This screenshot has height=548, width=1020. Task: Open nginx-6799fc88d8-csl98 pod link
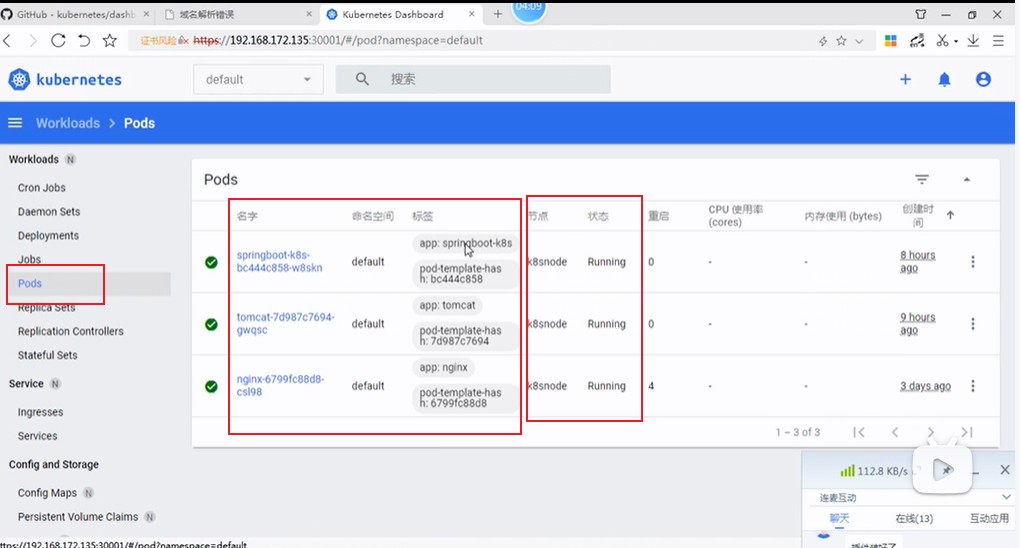click(x=280, y=385)
